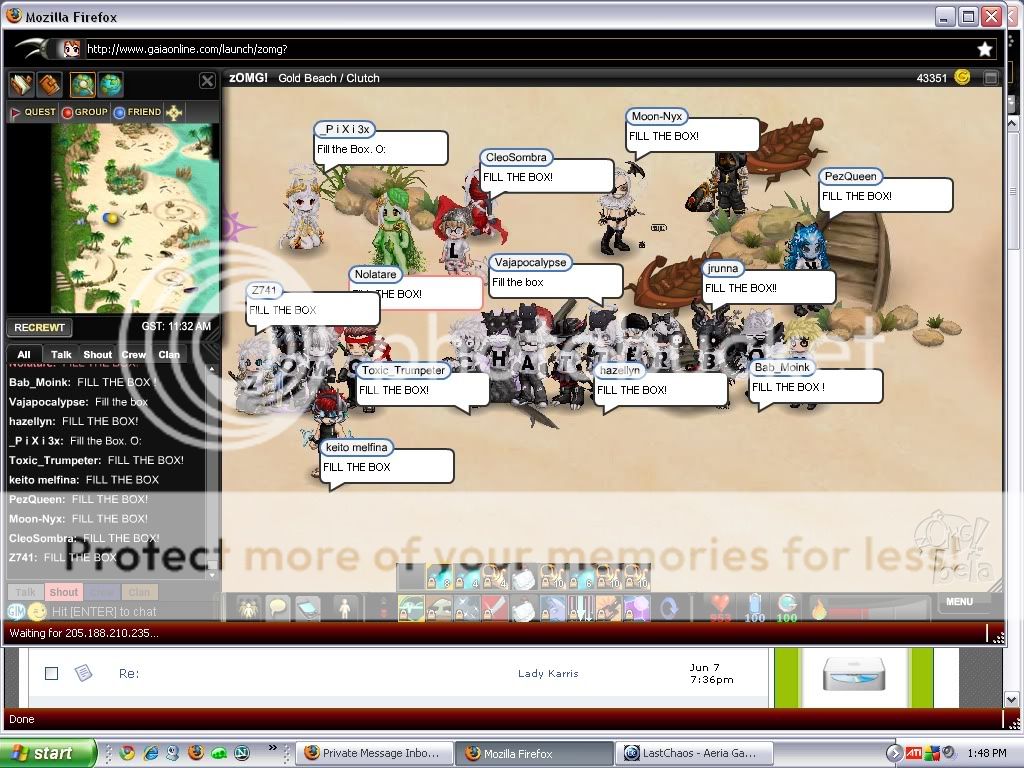Click the red heart health icon
Screen dimensions: 1024x768
[x=720, y=604]
